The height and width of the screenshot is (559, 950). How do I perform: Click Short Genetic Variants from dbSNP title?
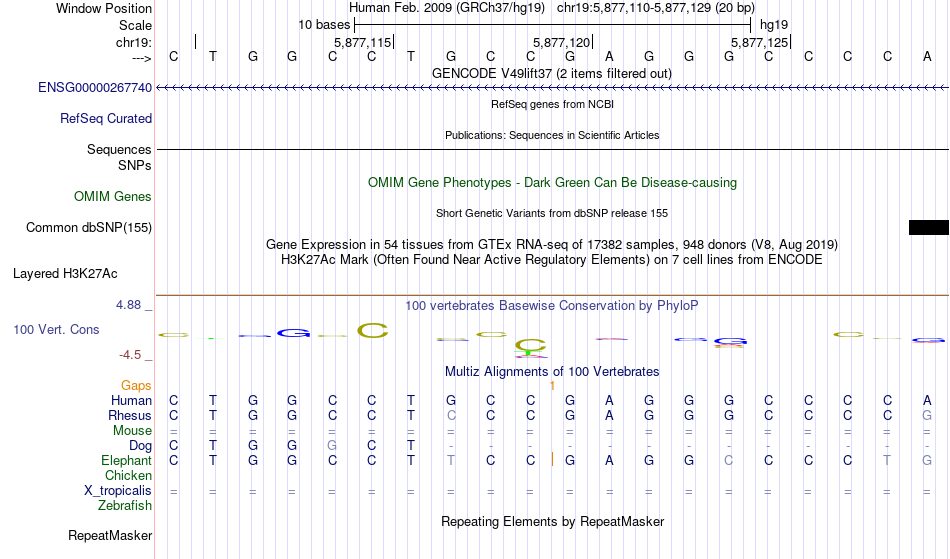(x=552, y=213)
